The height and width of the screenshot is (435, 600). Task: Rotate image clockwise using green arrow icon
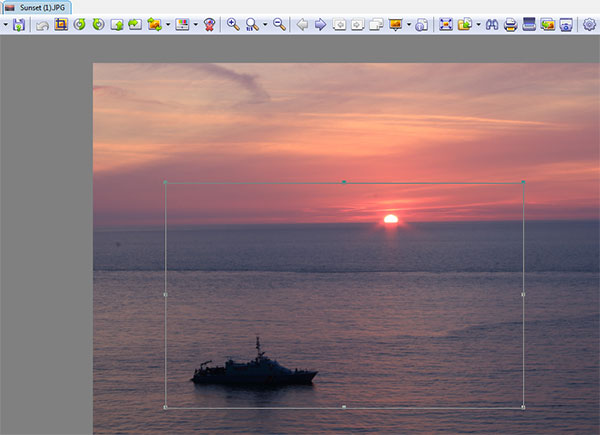(x=97, y=24)
